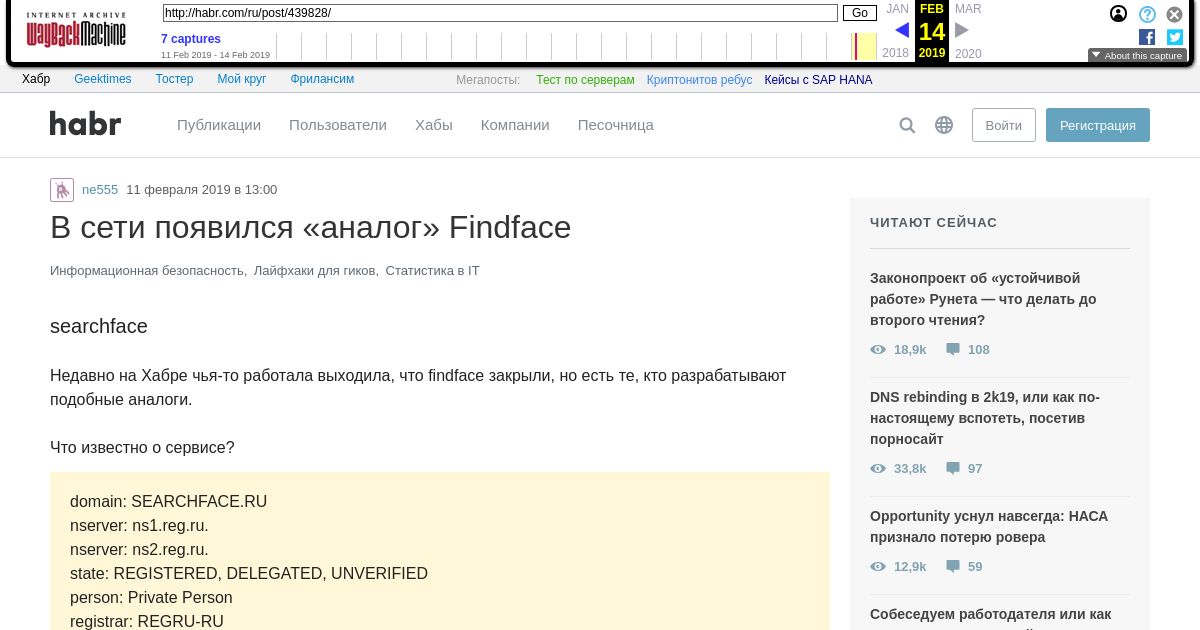Click the searchface subheading
Viewport: 1200px width, 630px height.
coord(99,327)
